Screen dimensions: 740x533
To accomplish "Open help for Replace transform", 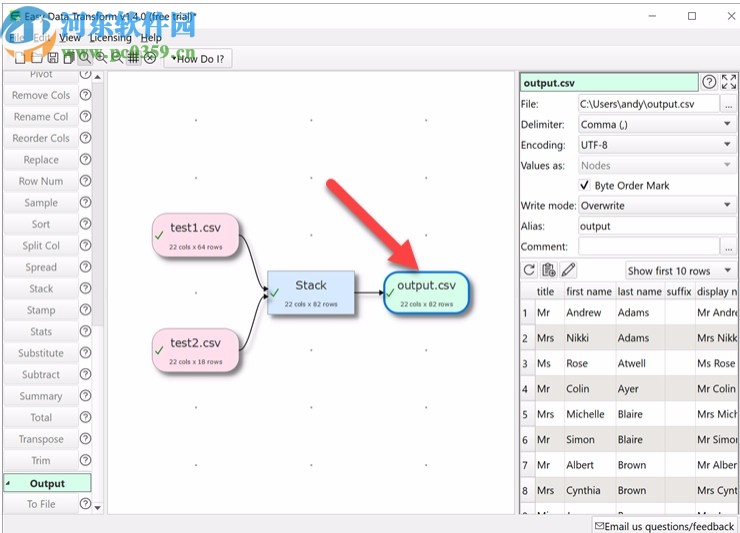I will coord(85,159).
